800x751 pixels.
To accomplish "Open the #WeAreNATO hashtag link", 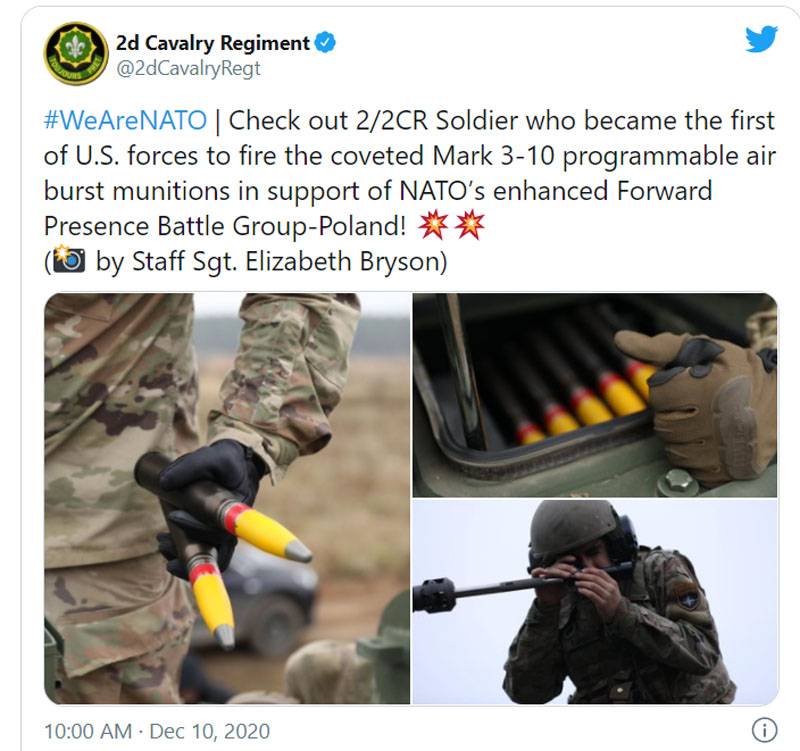I will tap(125, 121).
